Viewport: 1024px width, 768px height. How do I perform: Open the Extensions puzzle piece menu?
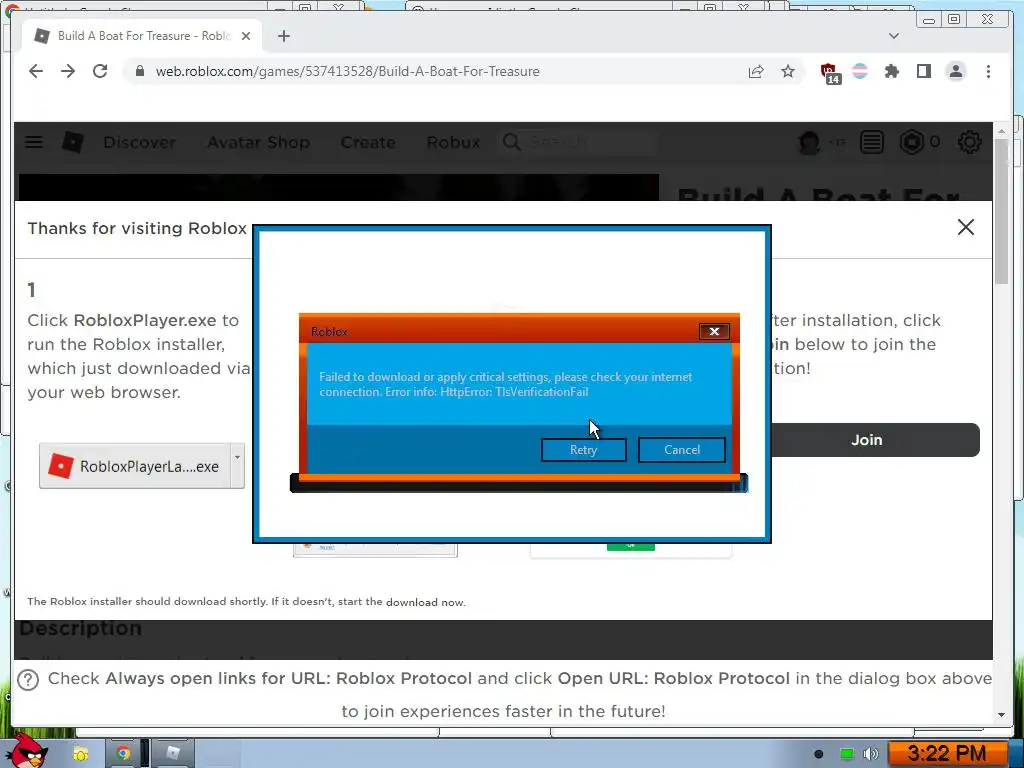click(x=891, y=71)
